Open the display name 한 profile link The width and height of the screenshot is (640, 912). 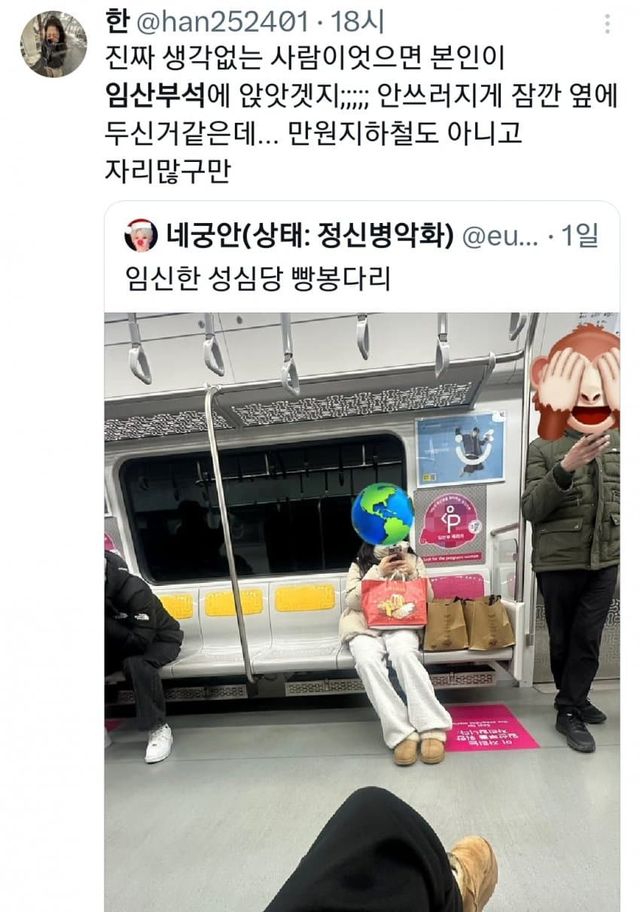(x=117, y=23)
